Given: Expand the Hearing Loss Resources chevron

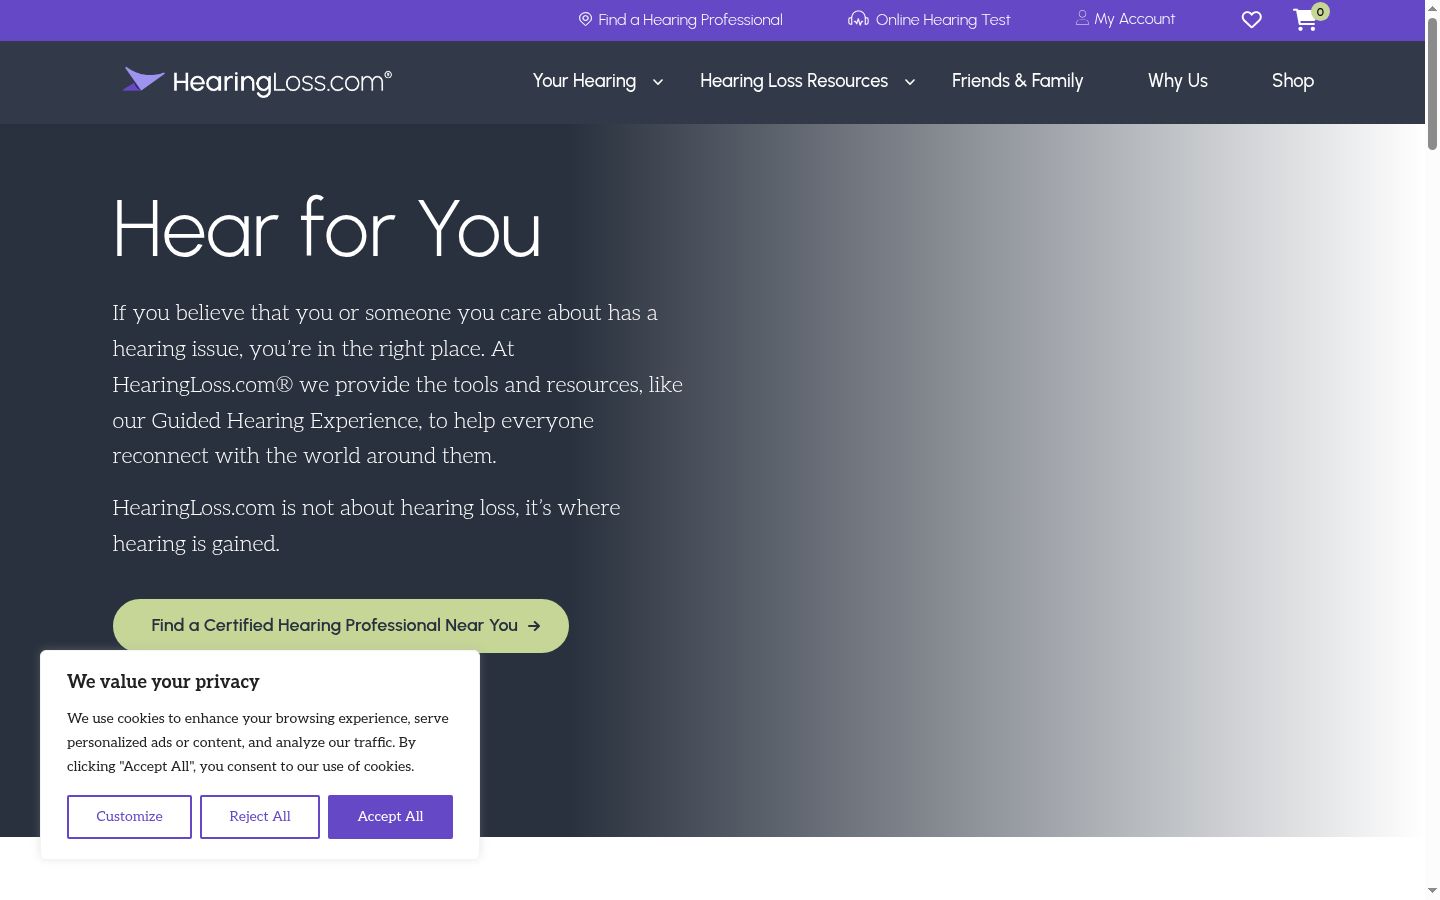Looking at the screenshot, I should [910, 82].
